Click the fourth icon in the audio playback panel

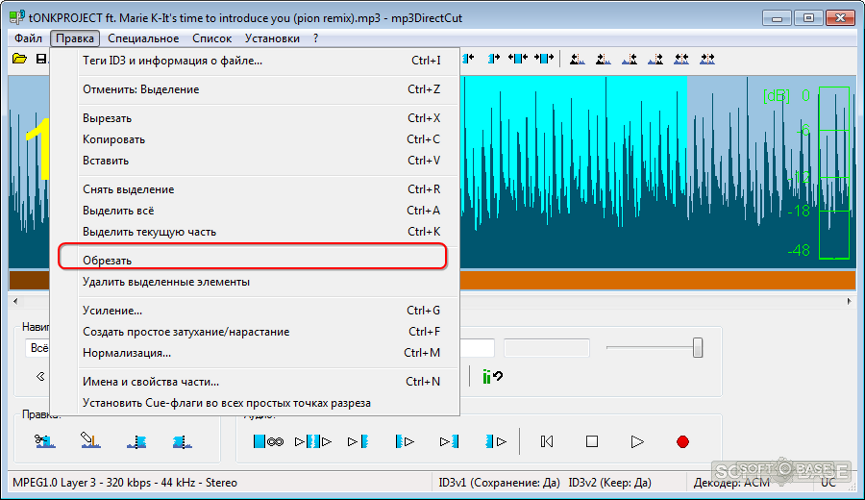[404, 442]
